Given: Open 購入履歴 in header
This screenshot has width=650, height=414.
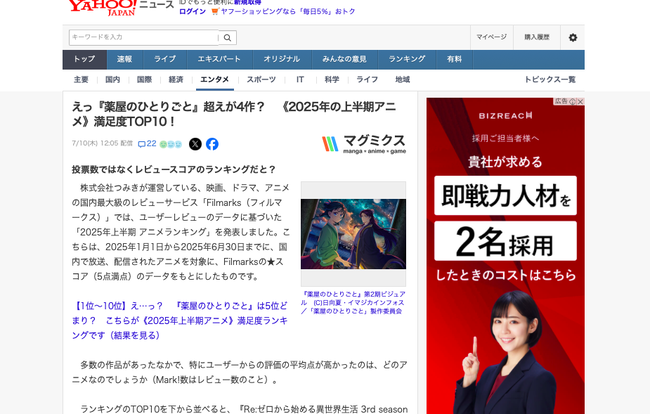Looking at the screenshot, I should click(537, 37).
